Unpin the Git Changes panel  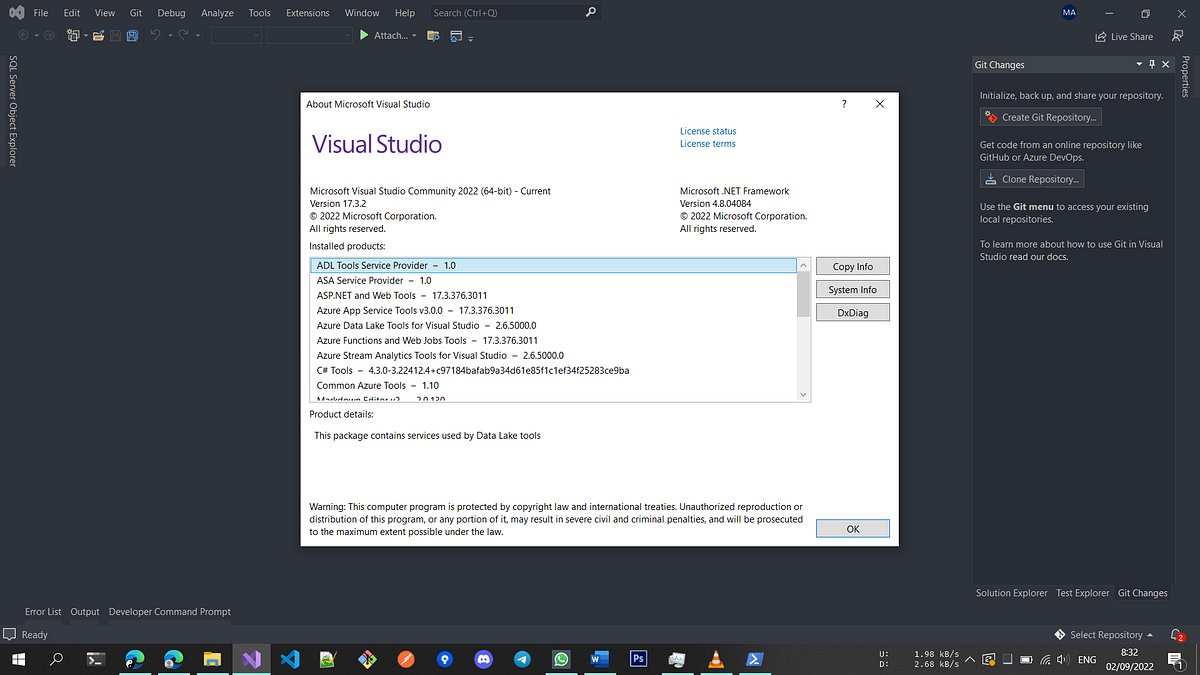click(x=1152, y=64)
